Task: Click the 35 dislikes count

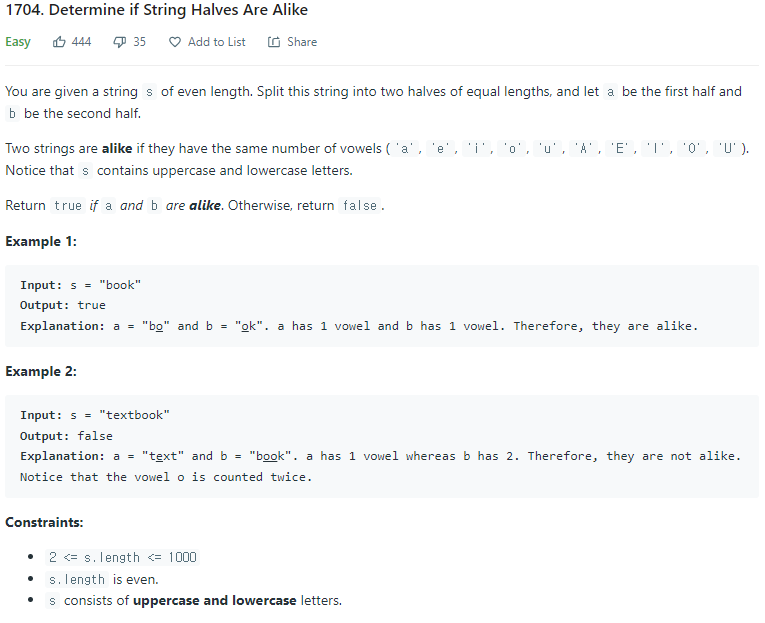Action: [x=139, y=42]
